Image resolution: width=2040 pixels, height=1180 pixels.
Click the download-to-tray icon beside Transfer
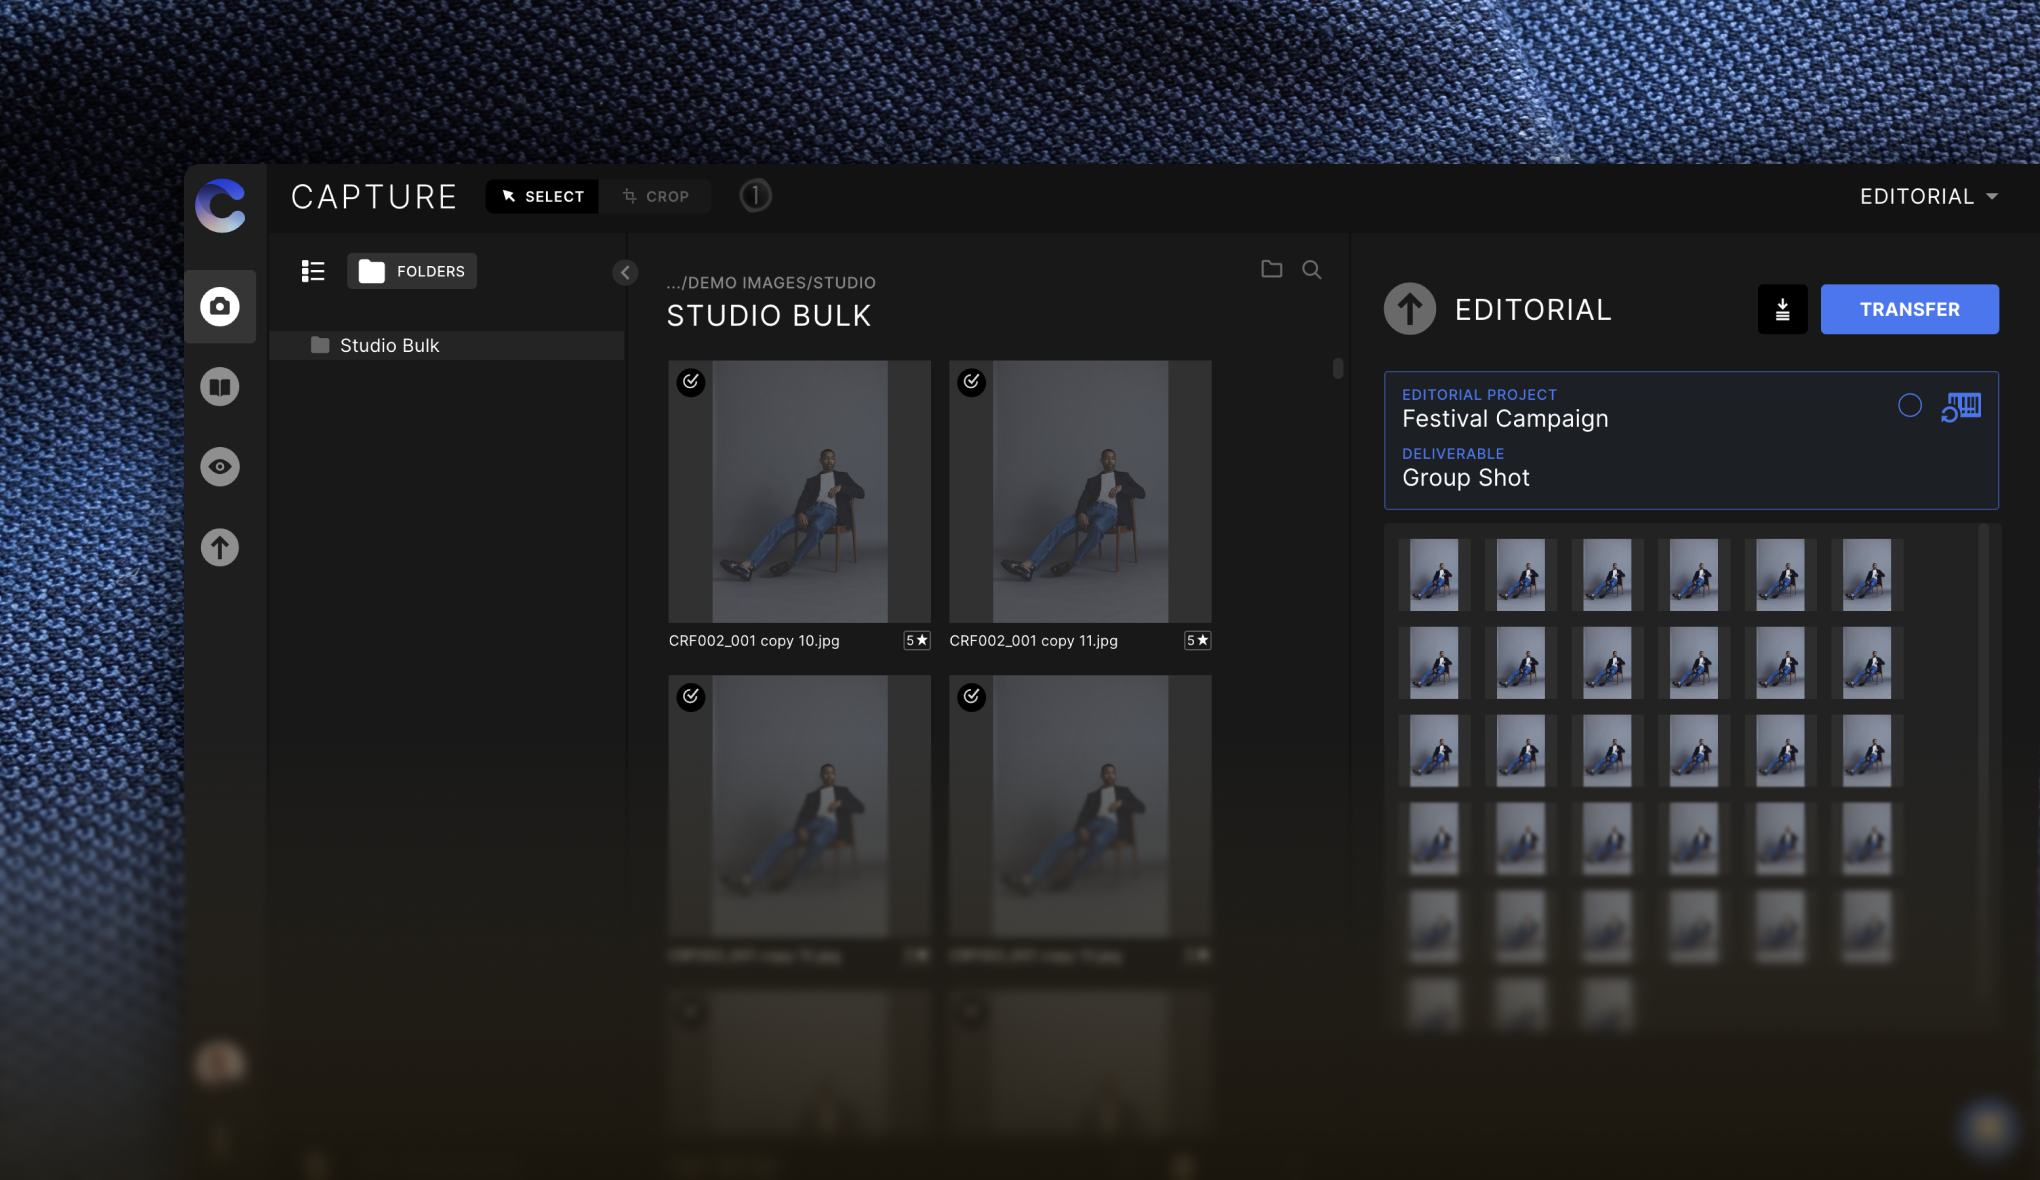coord(1782,309)
